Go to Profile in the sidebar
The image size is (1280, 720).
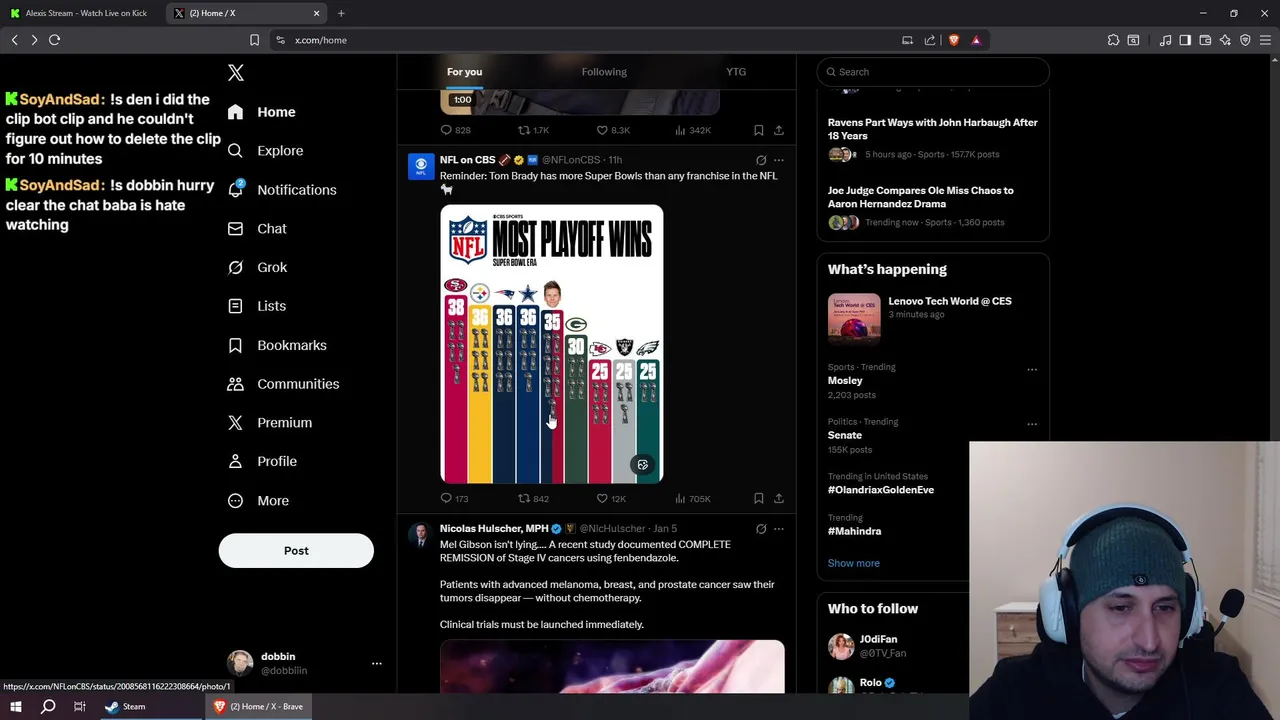[262, 462]
